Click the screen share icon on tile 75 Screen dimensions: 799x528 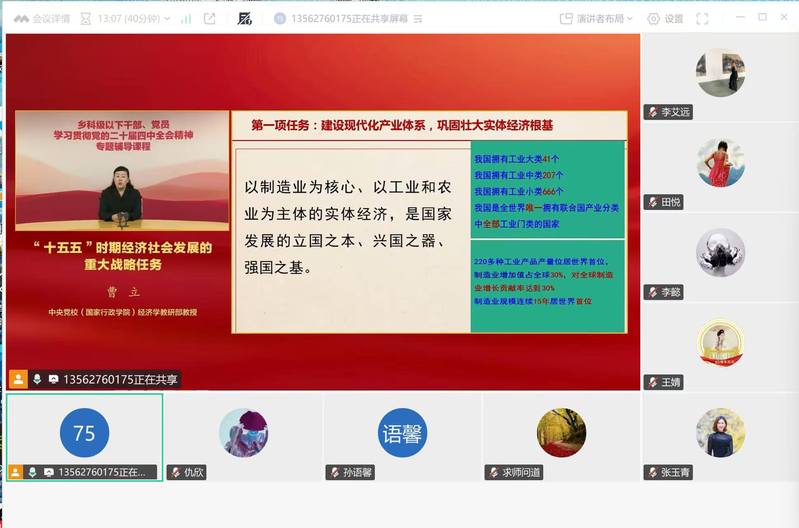[x=50, y=472]
